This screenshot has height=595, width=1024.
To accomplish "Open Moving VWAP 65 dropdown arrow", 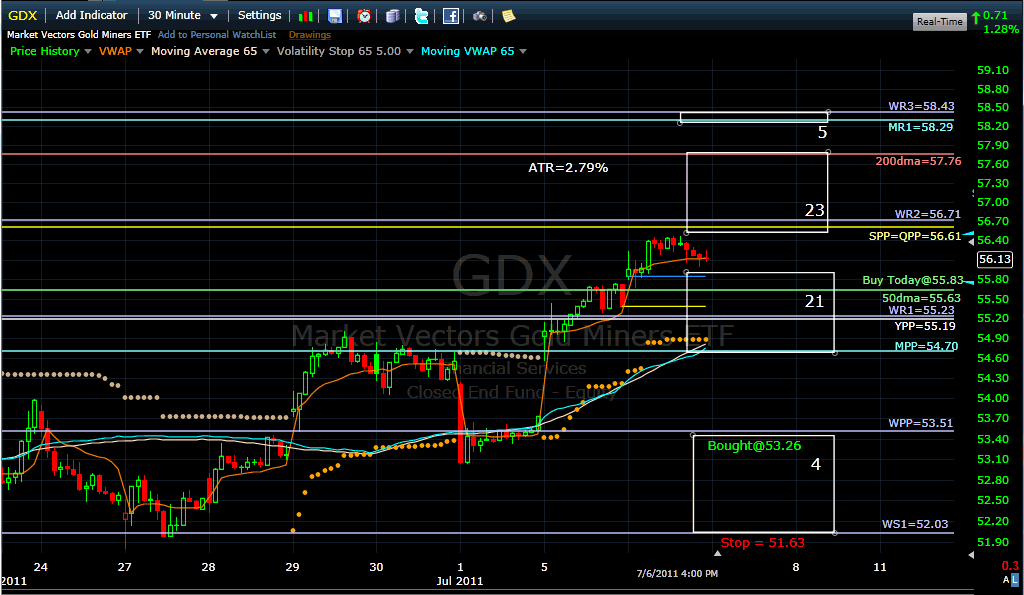I will (x=523, y=52).
